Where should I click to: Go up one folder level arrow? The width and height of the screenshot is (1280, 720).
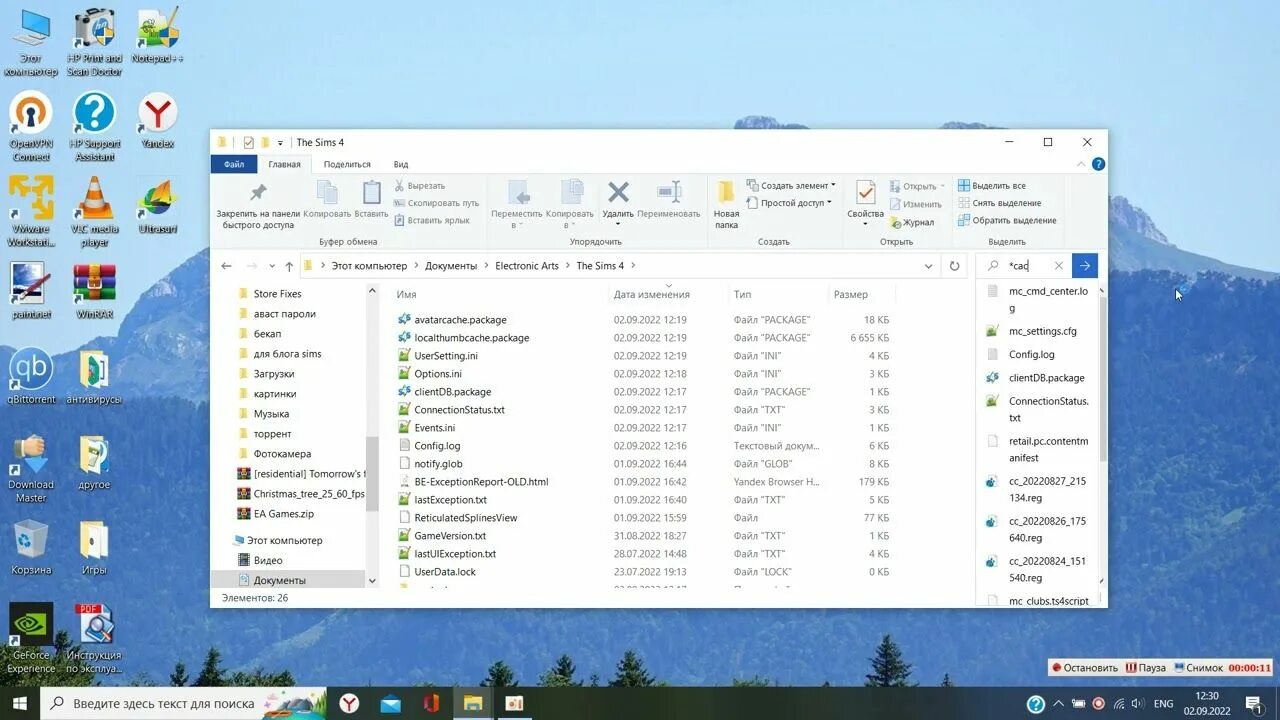[289, 266]
